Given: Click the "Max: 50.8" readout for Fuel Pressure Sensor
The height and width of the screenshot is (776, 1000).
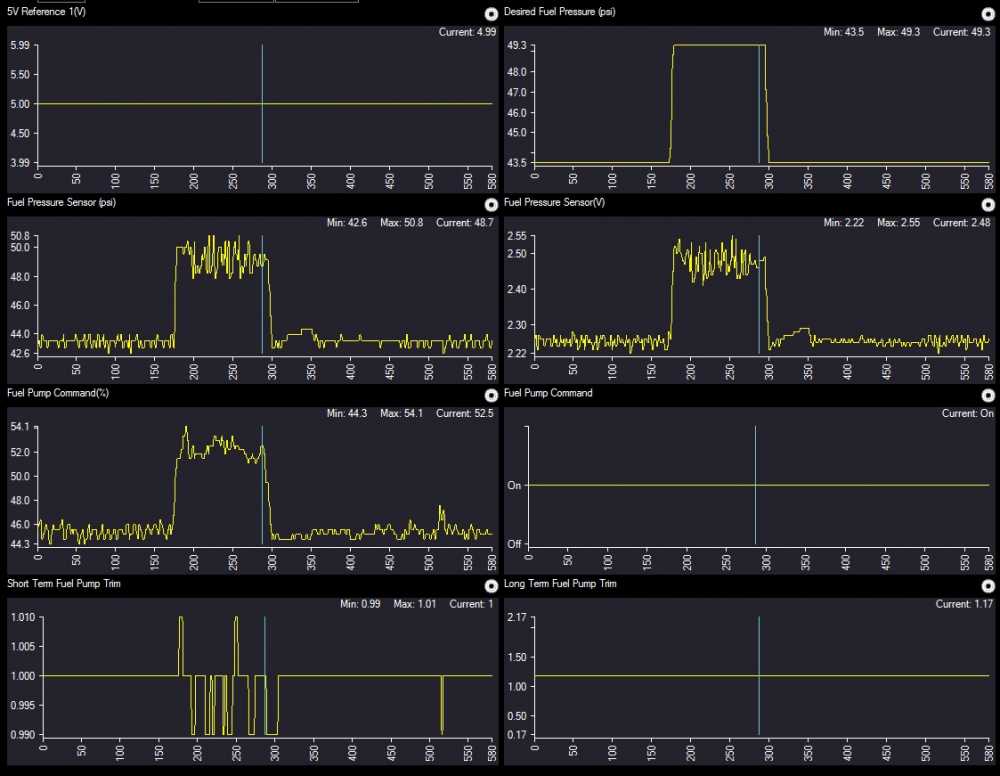Looking at the screenshot, I should coord(400,223).
